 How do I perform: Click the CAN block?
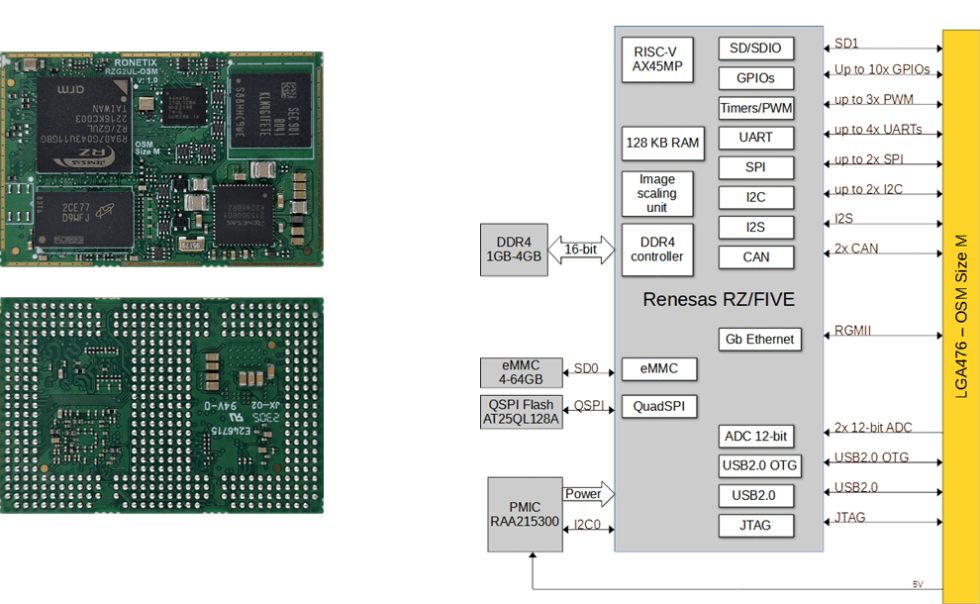pos(756,257)
